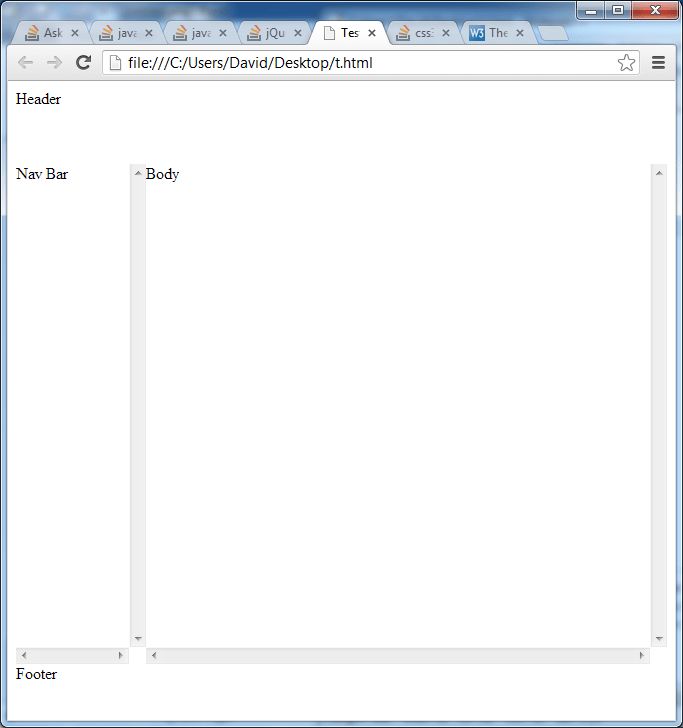Open the Chrome hamburger menu
The image size is (683, 728).
658,63
